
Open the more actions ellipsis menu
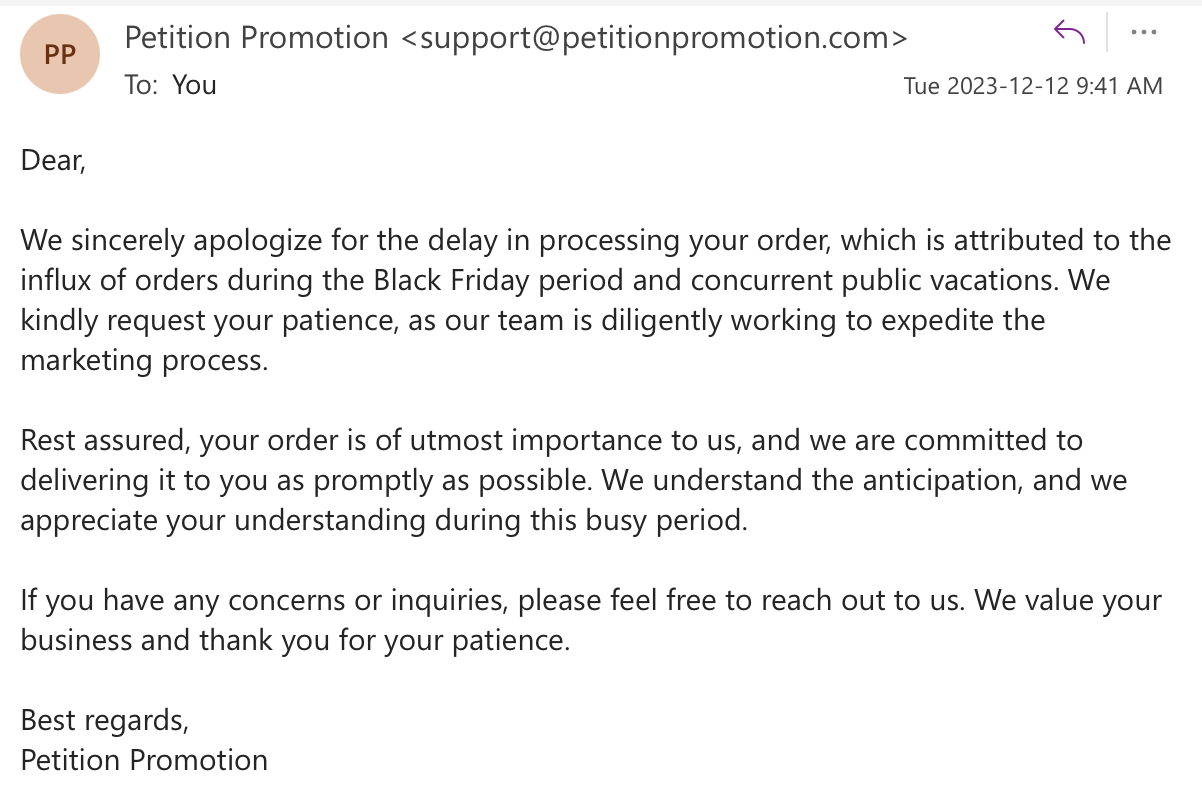coord(1143,33)
